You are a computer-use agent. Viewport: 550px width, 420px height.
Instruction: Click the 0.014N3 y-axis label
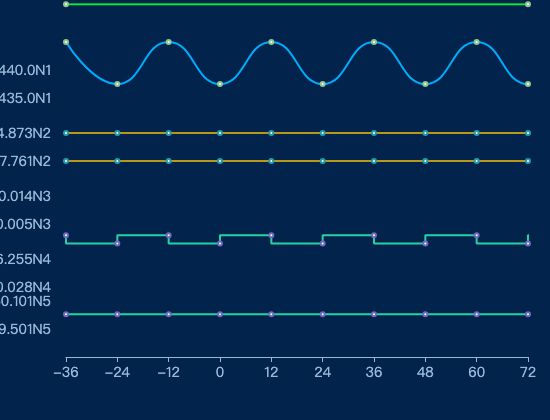pos(25,196)
